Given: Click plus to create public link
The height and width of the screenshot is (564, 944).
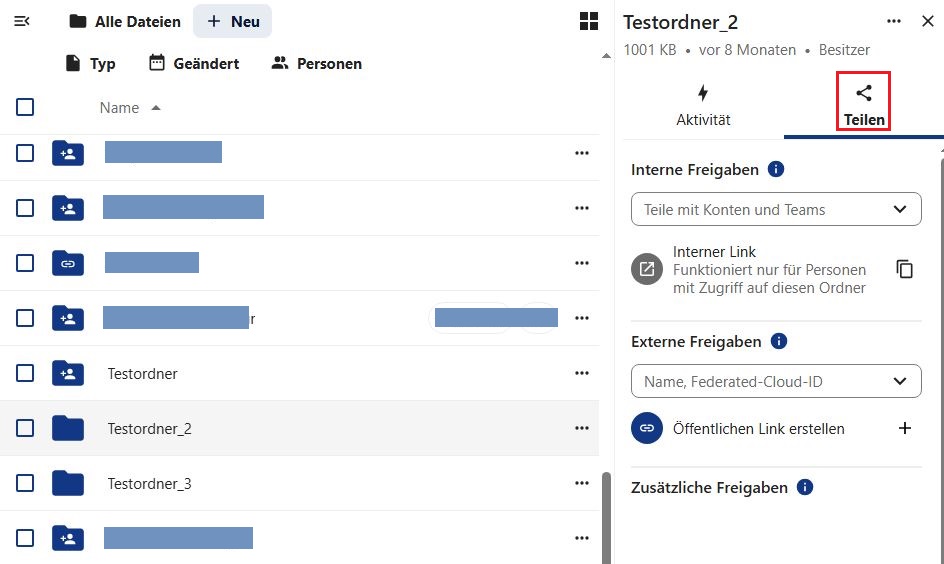Looking at the screenshot, I should tap(905, 428).
